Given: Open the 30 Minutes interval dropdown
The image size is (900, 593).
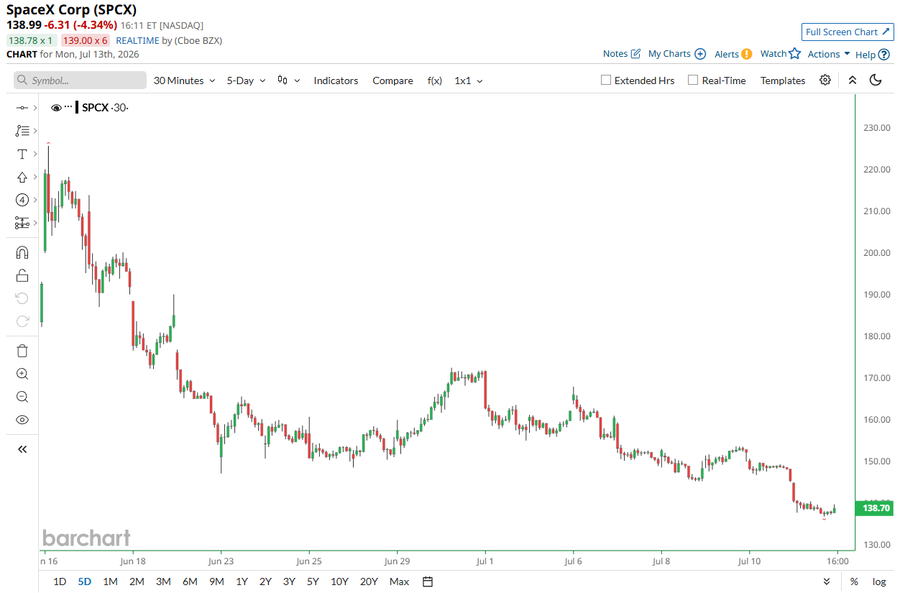Looking at the screenshot, I should click(184, 80).
